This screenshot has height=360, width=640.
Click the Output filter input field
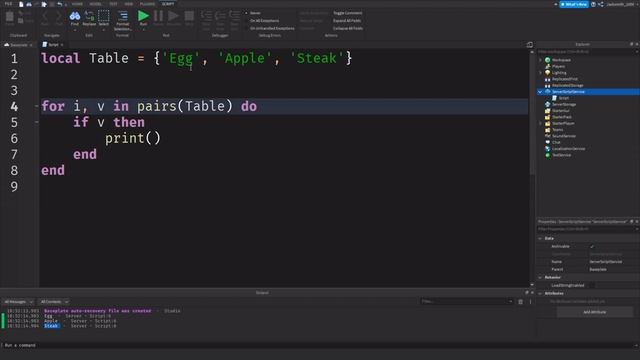pos(467,302)
